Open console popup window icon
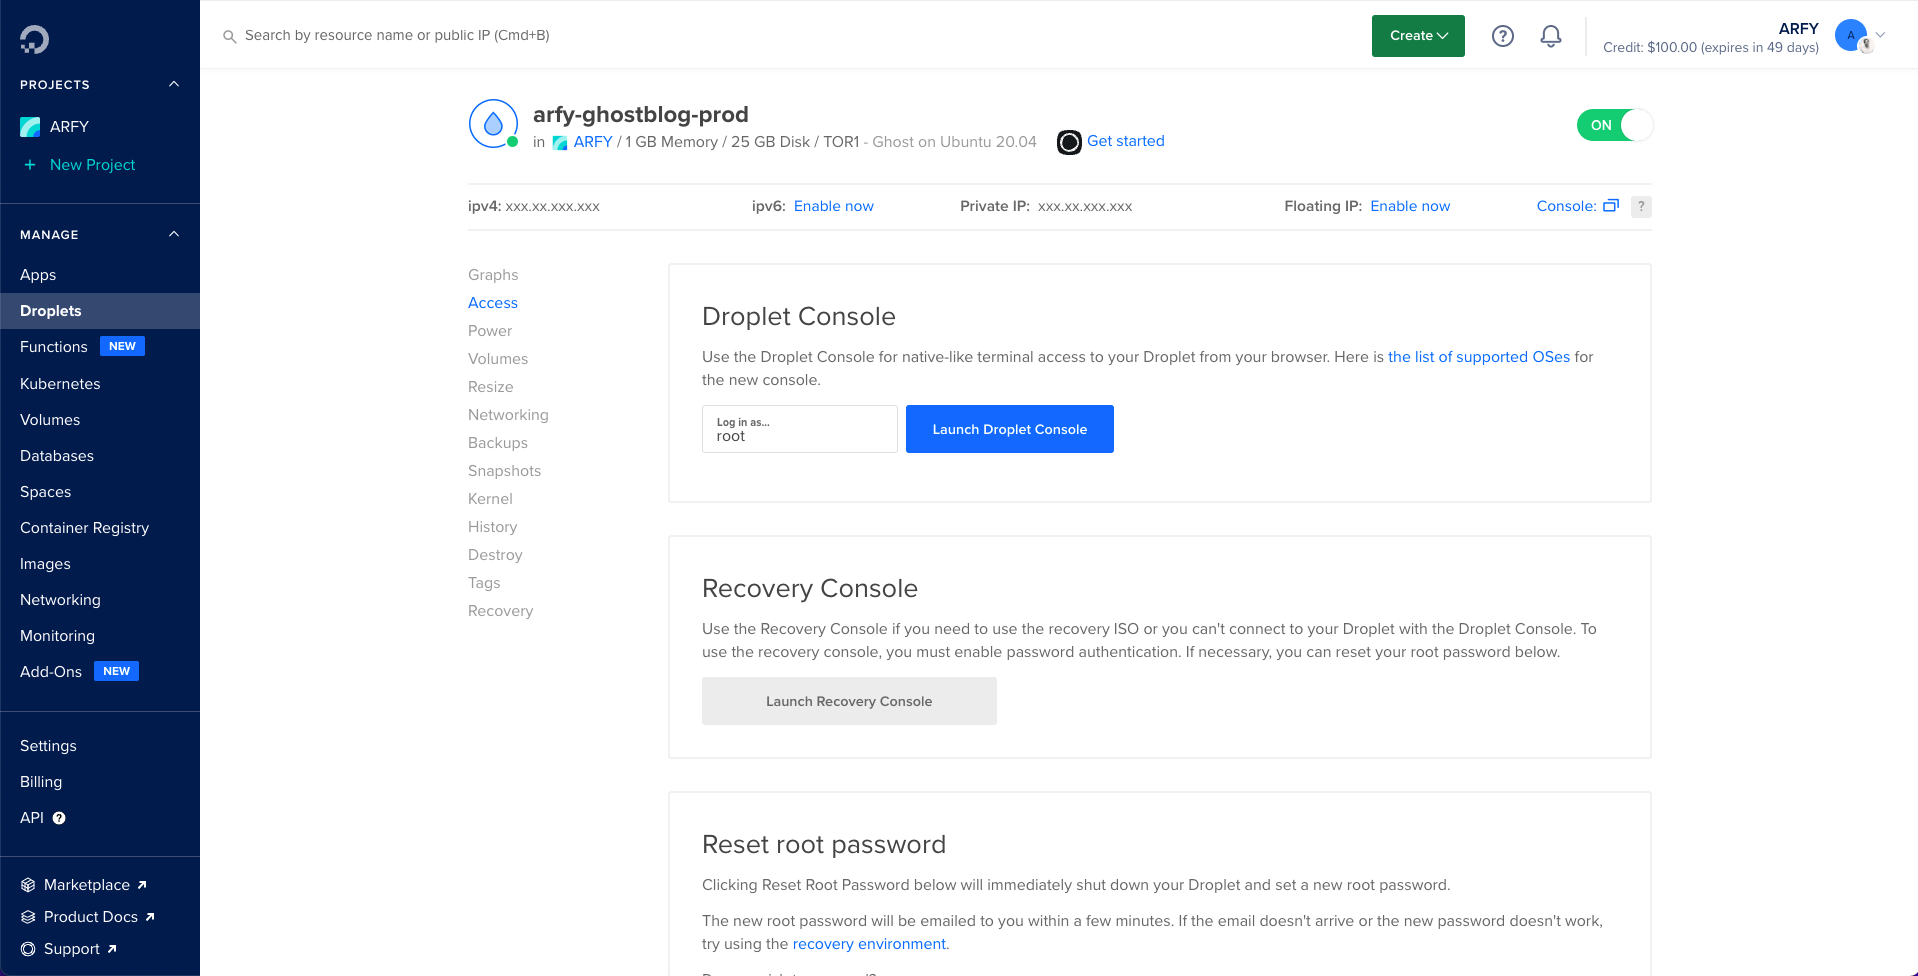The width and height of the screenshot is (1918, 976). 1610,206
